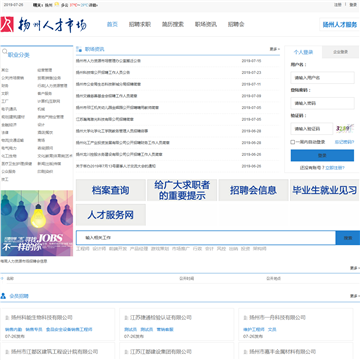Select the 设计师 search keyword
This screenshot has width=360, height=360.
99,249
